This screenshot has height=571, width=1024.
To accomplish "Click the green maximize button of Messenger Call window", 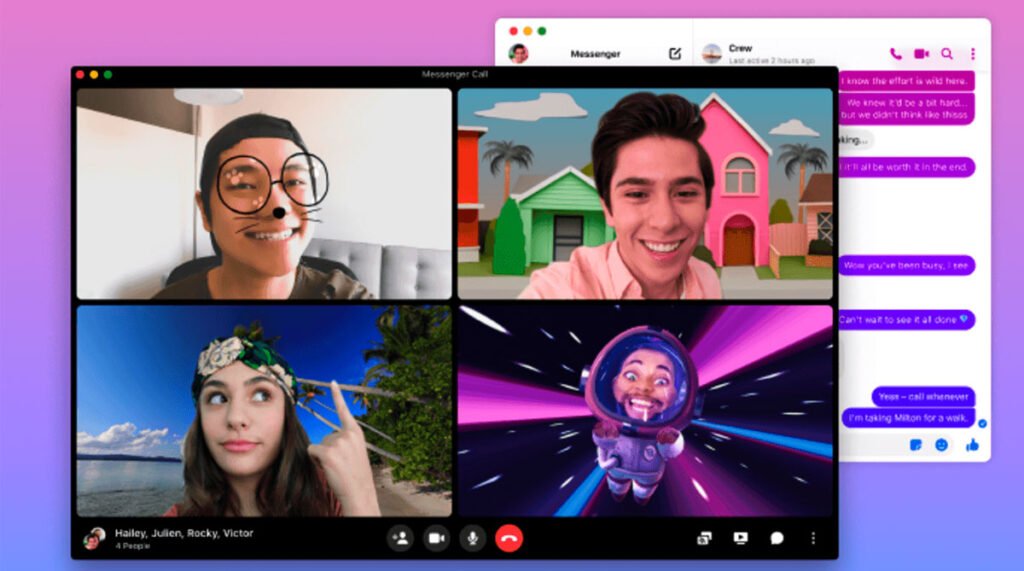I will (x=108, y=74).
